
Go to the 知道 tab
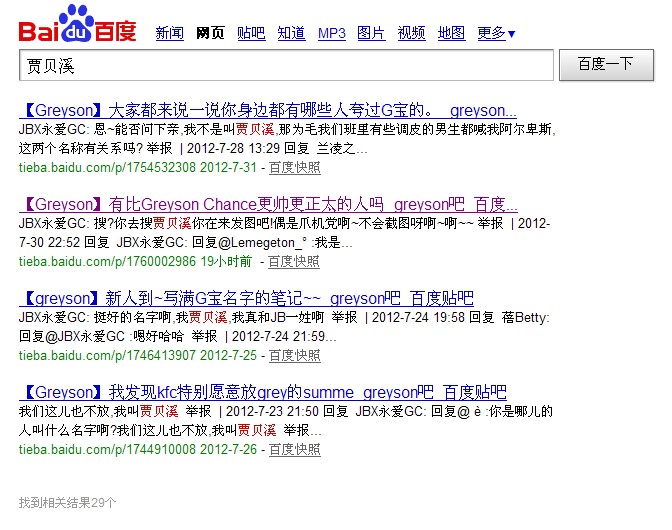click(x=291, y=33)
